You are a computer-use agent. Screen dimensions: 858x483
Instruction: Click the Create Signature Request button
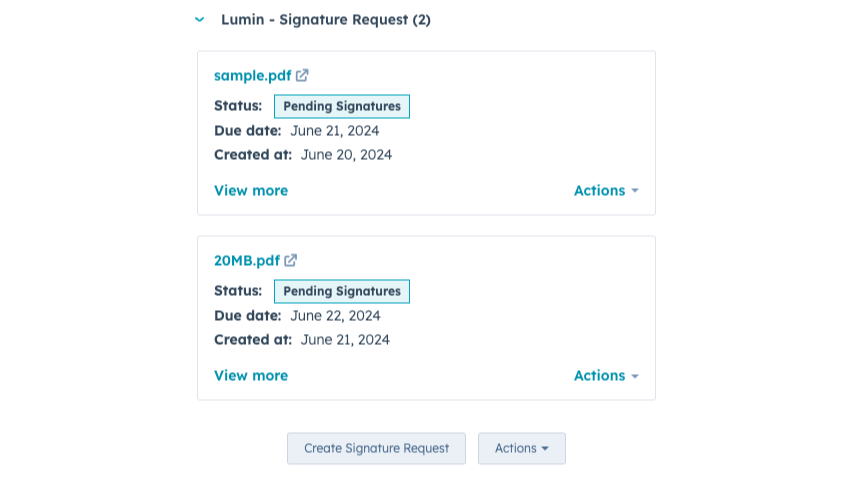click(376, 448)
